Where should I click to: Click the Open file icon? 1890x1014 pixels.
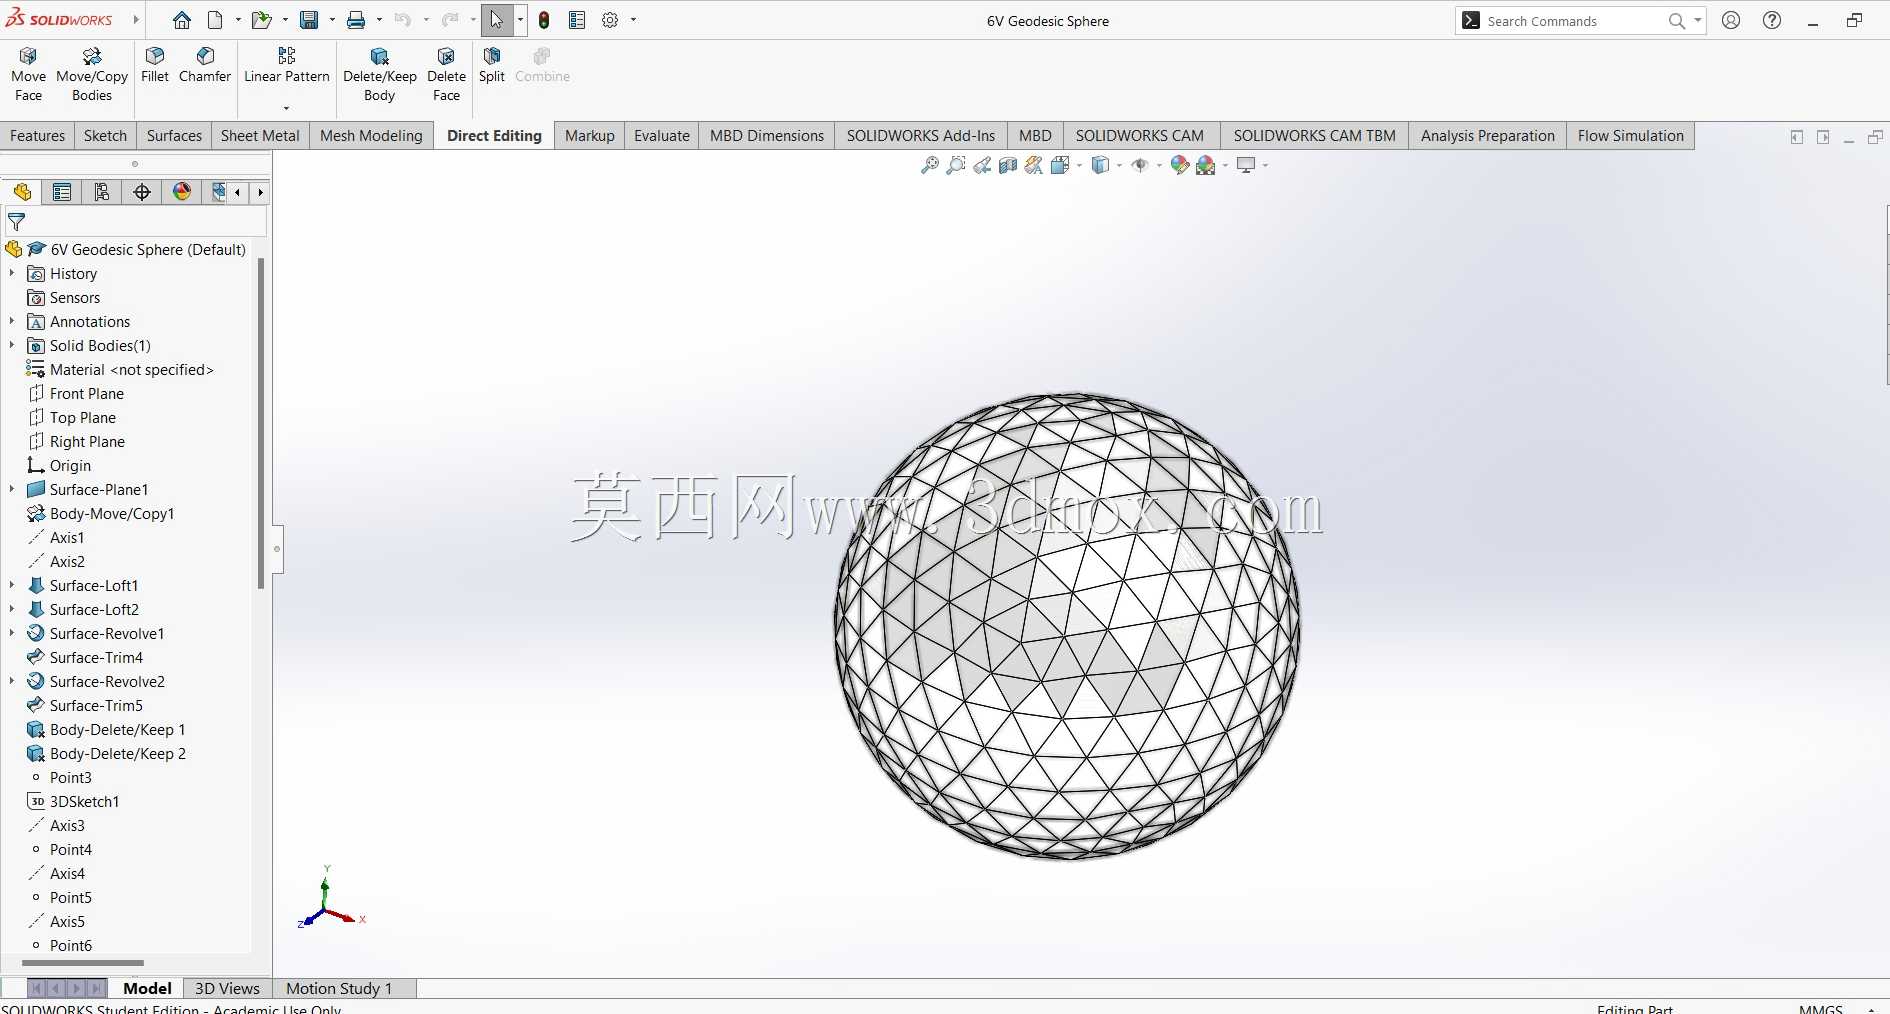click(261, 20)
